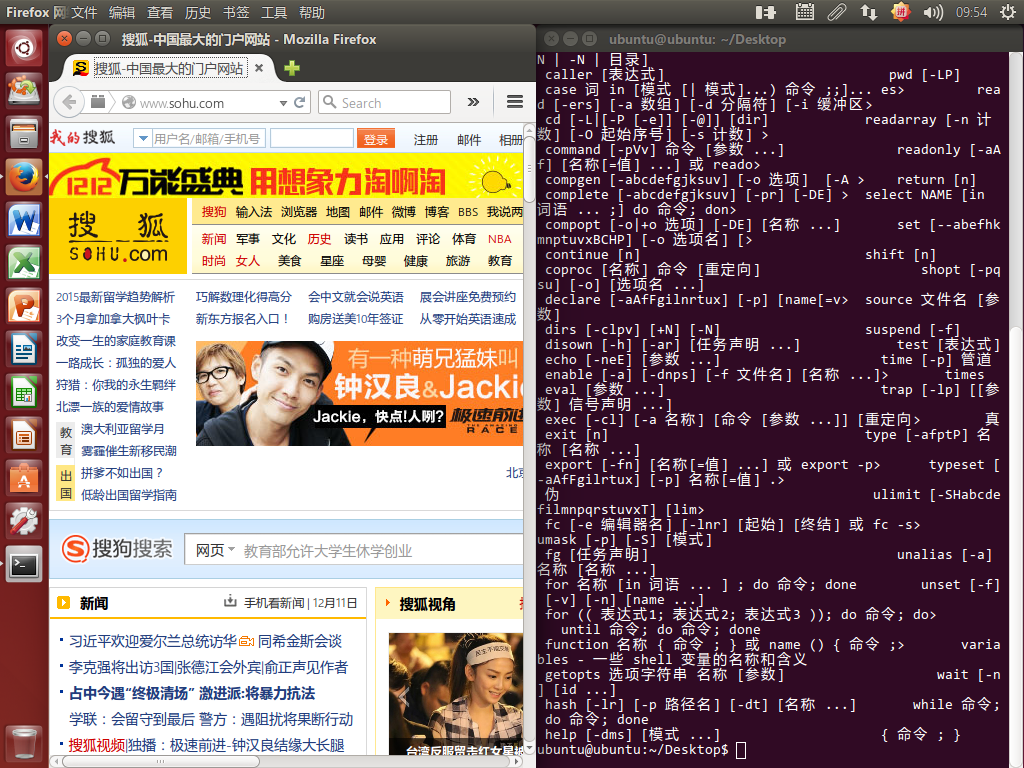Image resolution: width=1024 pixels, height=768 pixels.
Task: Open the 书签 menu
Action: [236, 12]
